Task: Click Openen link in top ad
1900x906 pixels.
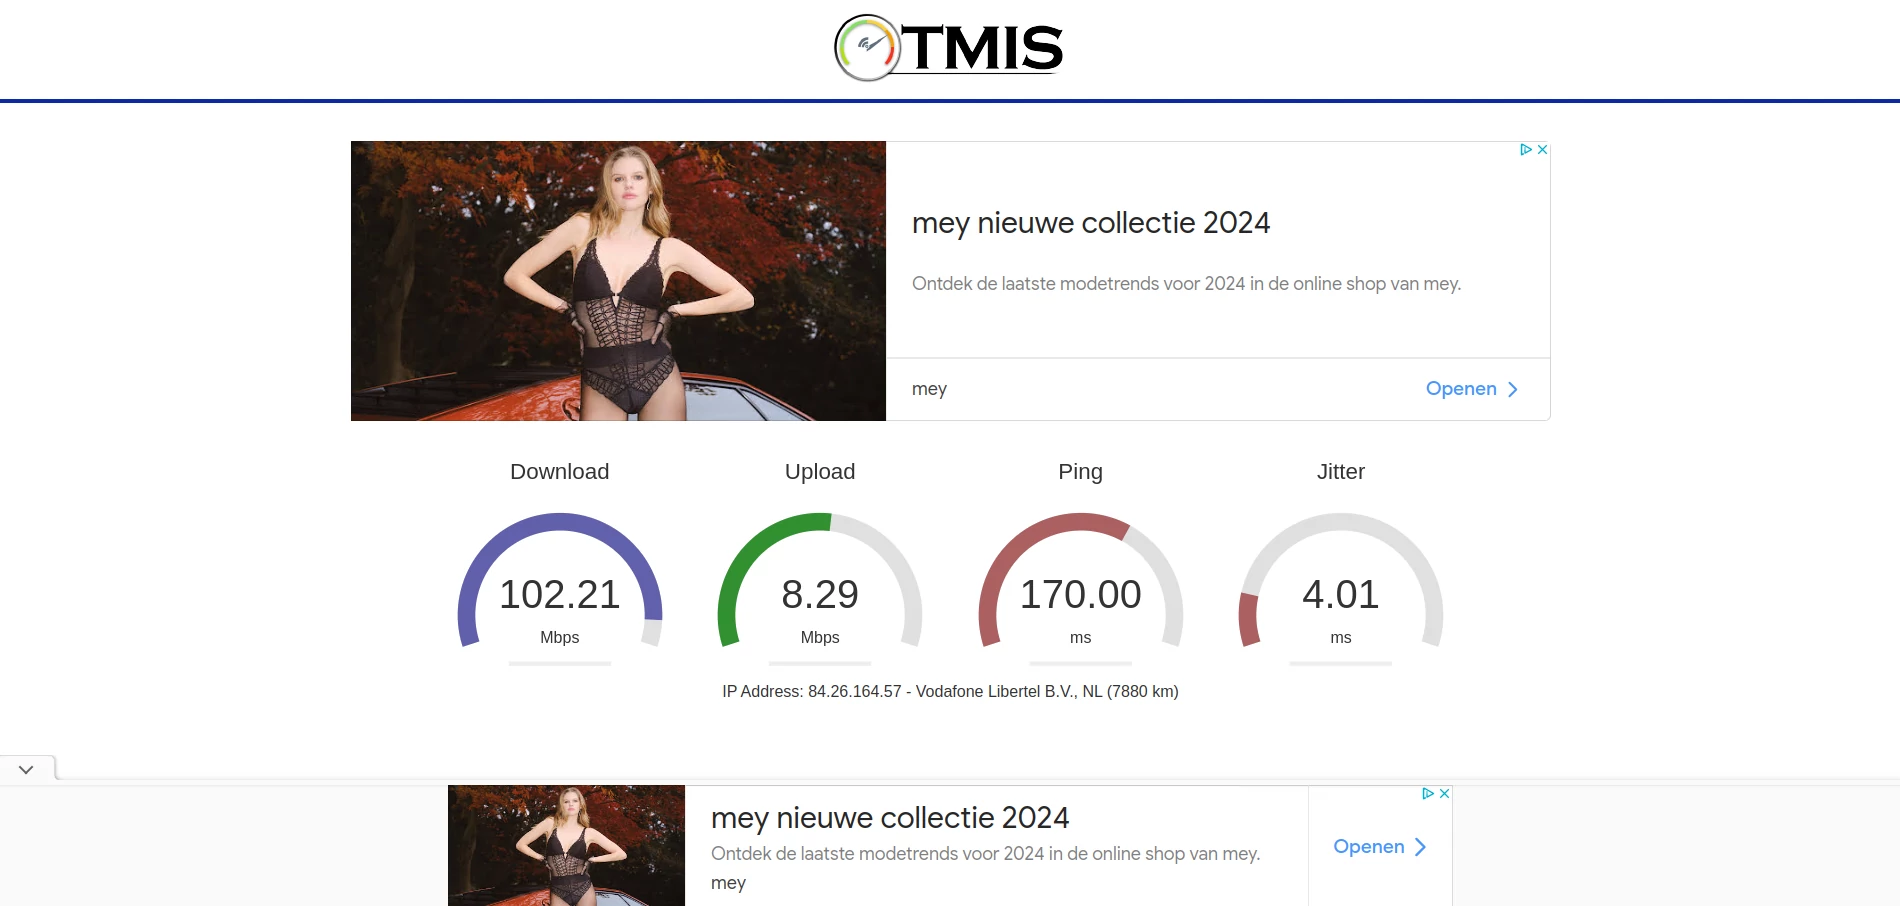Action: 1472,389
